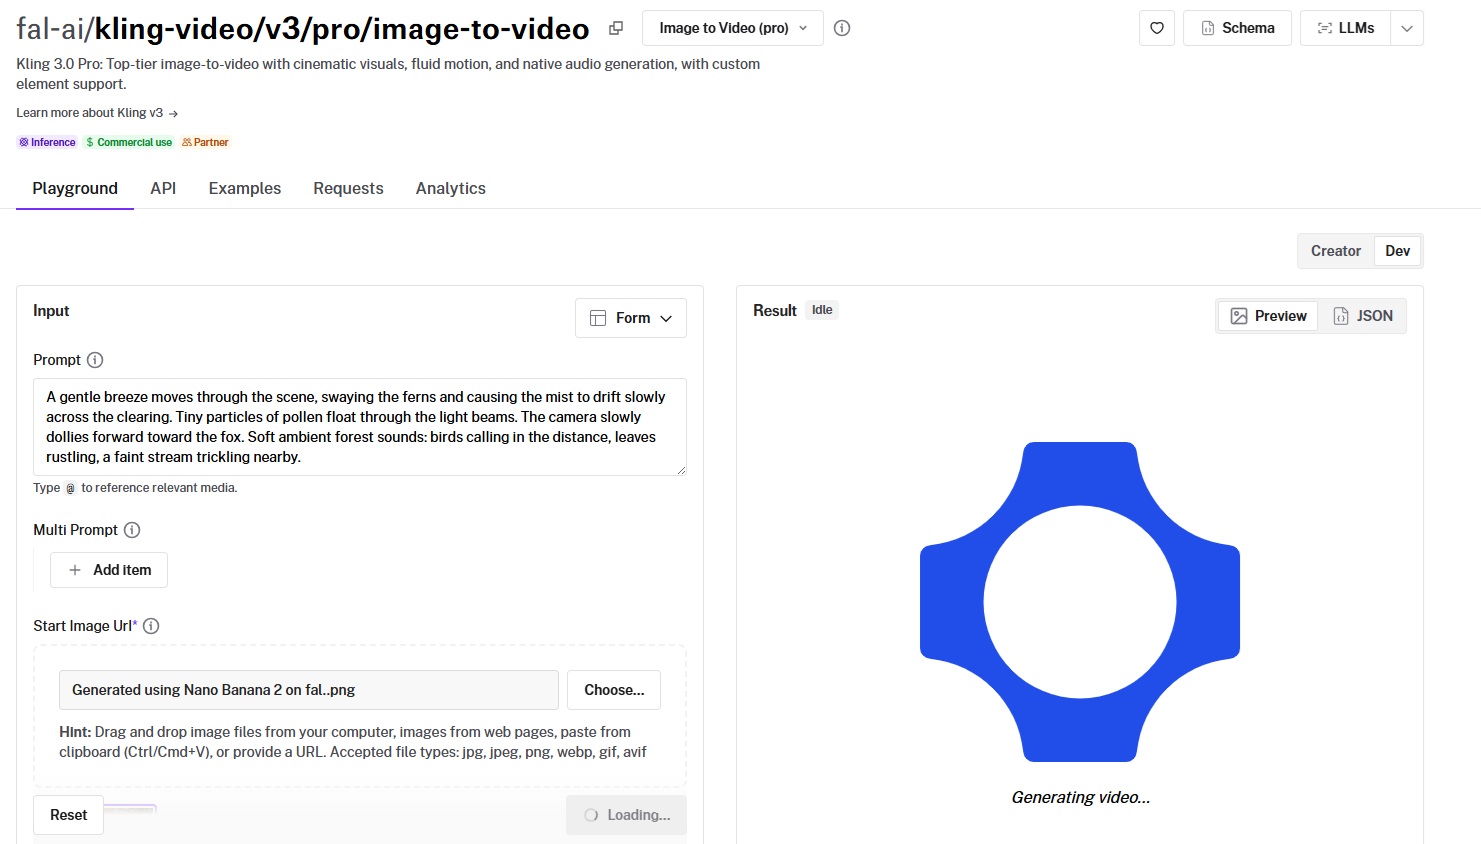Click the Prompt info icon
The width and height of the screenshot is (1481, 844).
tap(95, 360)
